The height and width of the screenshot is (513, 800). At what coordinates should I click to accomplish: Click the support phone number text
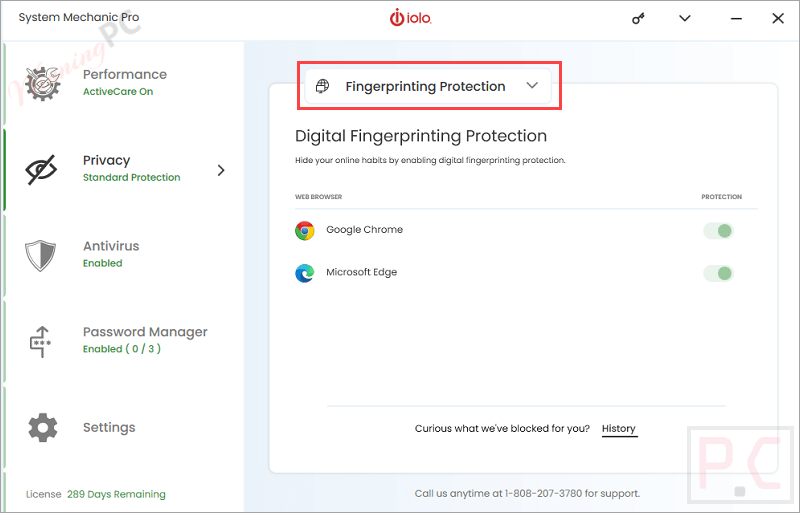[543, 494]
